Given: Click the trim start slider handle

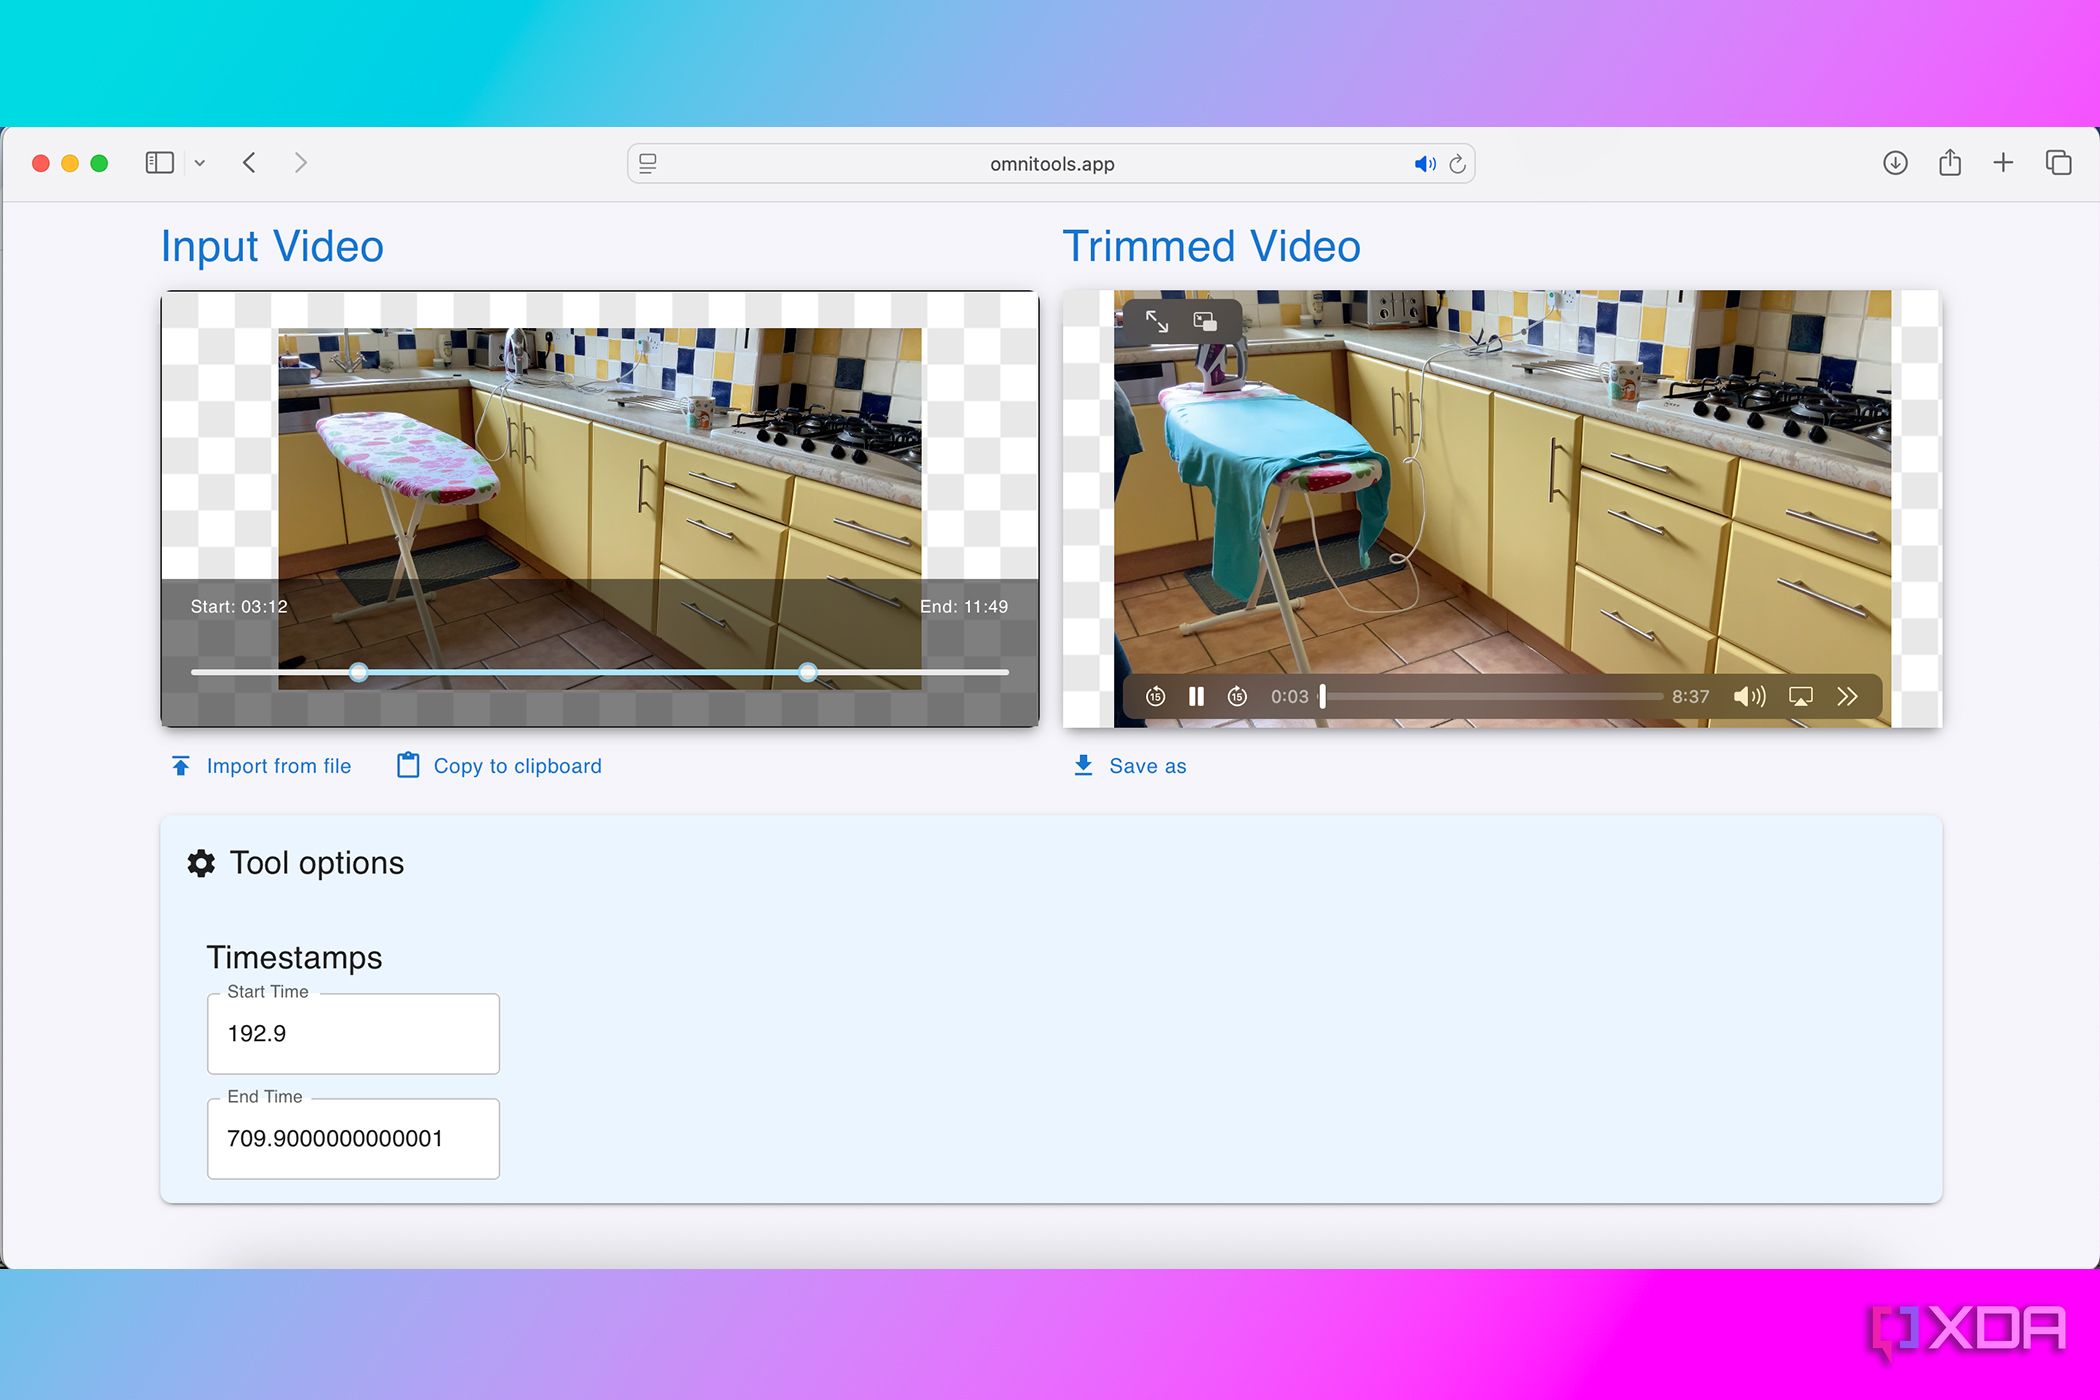Looking at the screenshot, I should coord(358,673).
